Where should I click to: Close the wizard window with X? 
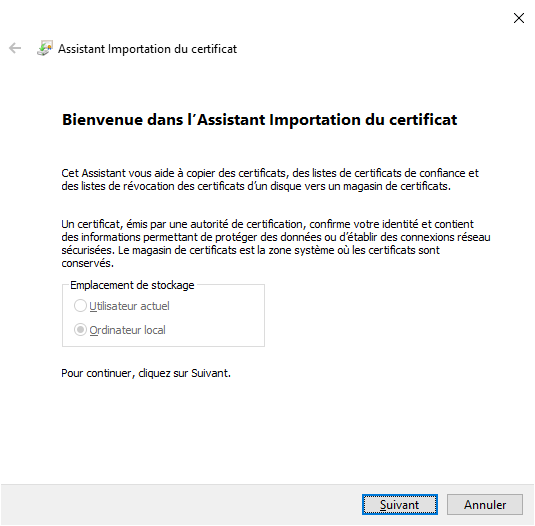519,18
